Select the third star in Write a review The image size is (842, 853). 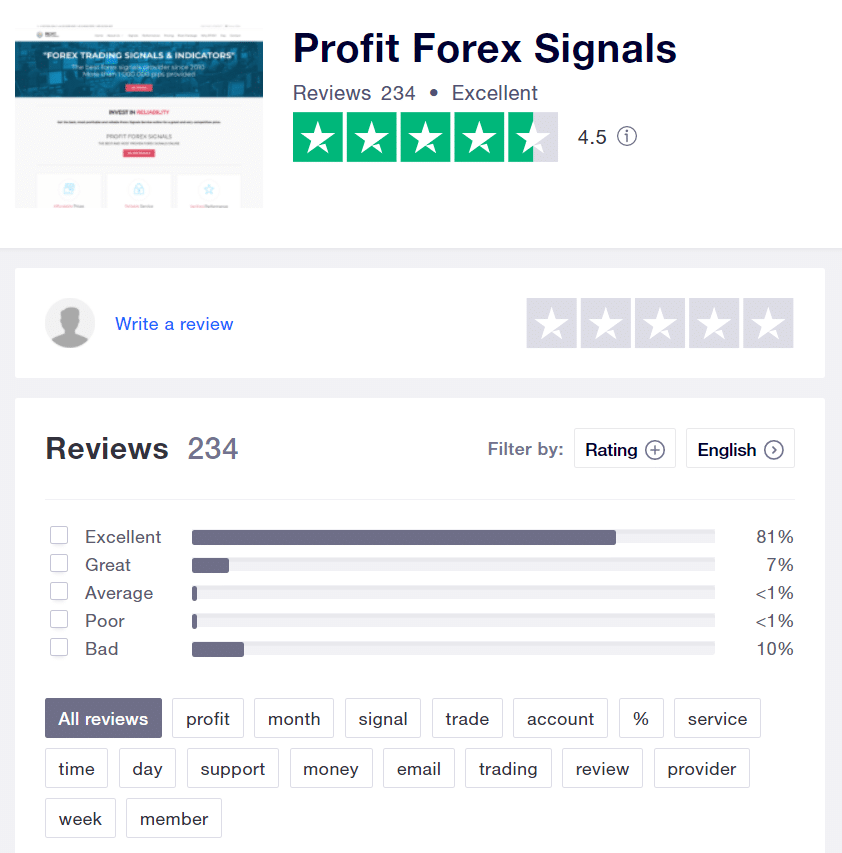(660, 323)
